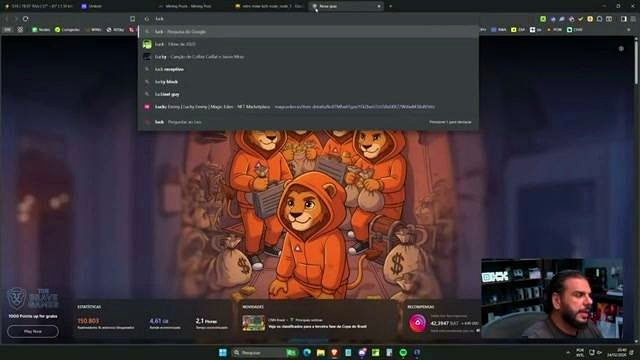Image resolution: width=640 pixels, height=360 pixels.
Task: Open Spotify from the taskbar
Action: pos(403,353)
